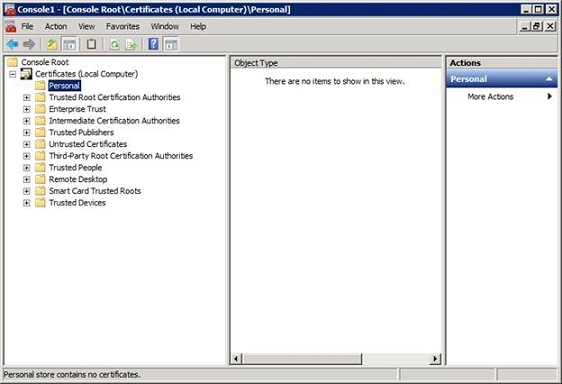Click horizontal scrollbar right arrow

click(x=435, y=359)
